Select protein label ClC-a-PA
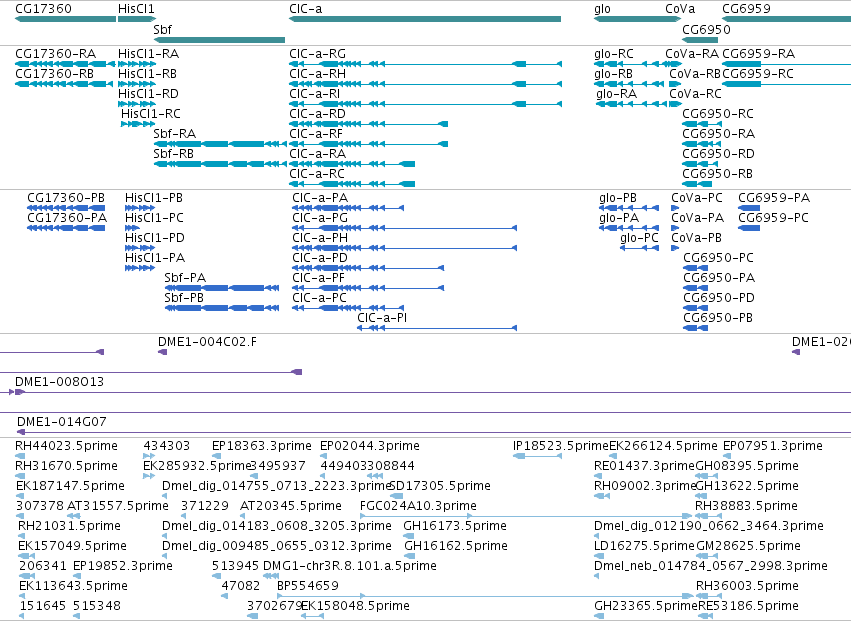851x621 pixels. point(320,198)
